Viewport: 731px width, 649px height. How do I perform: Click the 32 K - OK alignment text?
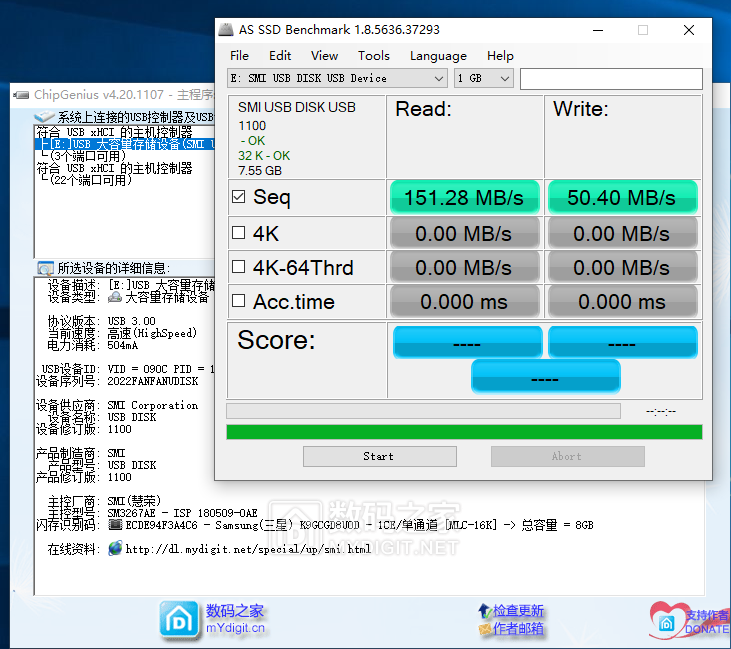[264, 156]
